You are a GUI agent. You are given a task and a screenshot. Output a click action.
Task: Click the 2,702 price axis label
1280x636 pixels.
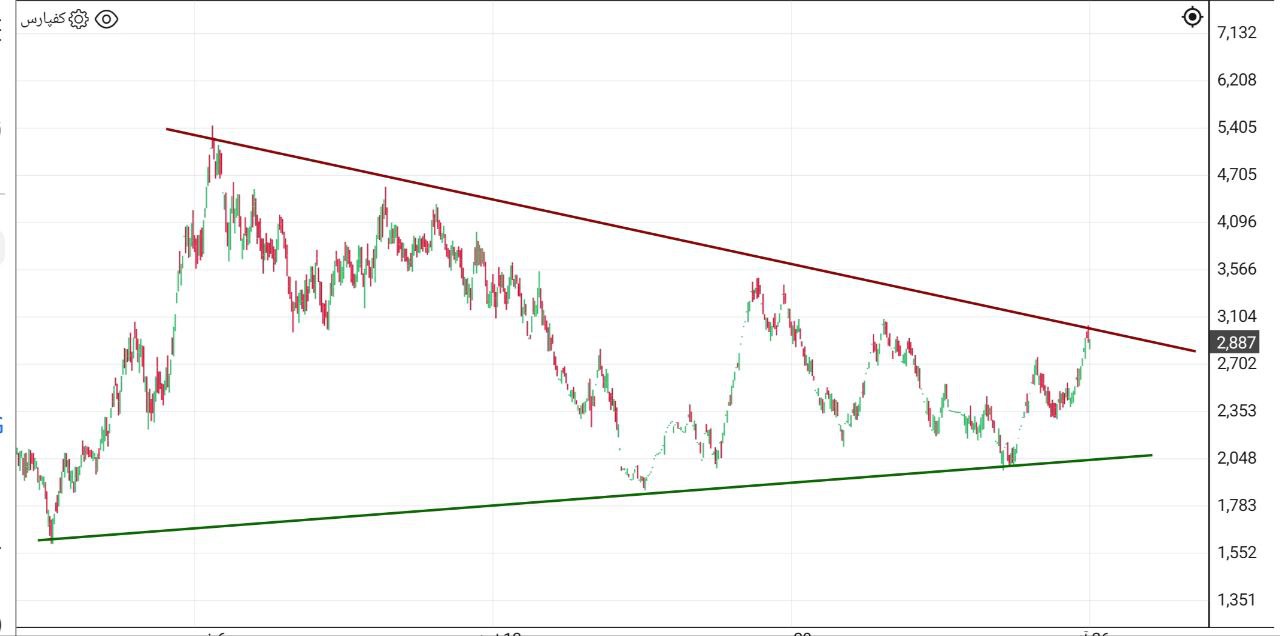coord(1236,364)
